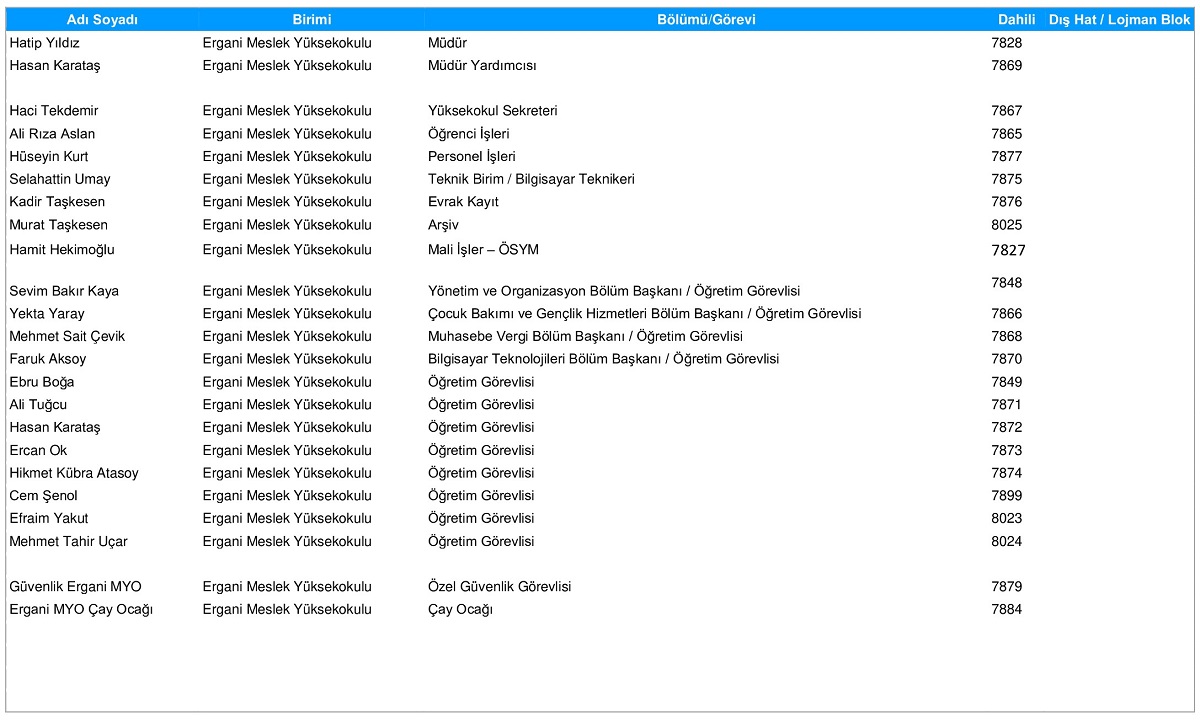Image resolution: width=1200 pixels, height=723 pixels.
Task: Select extension number 7827
Action: click(x=1009, y=250)
